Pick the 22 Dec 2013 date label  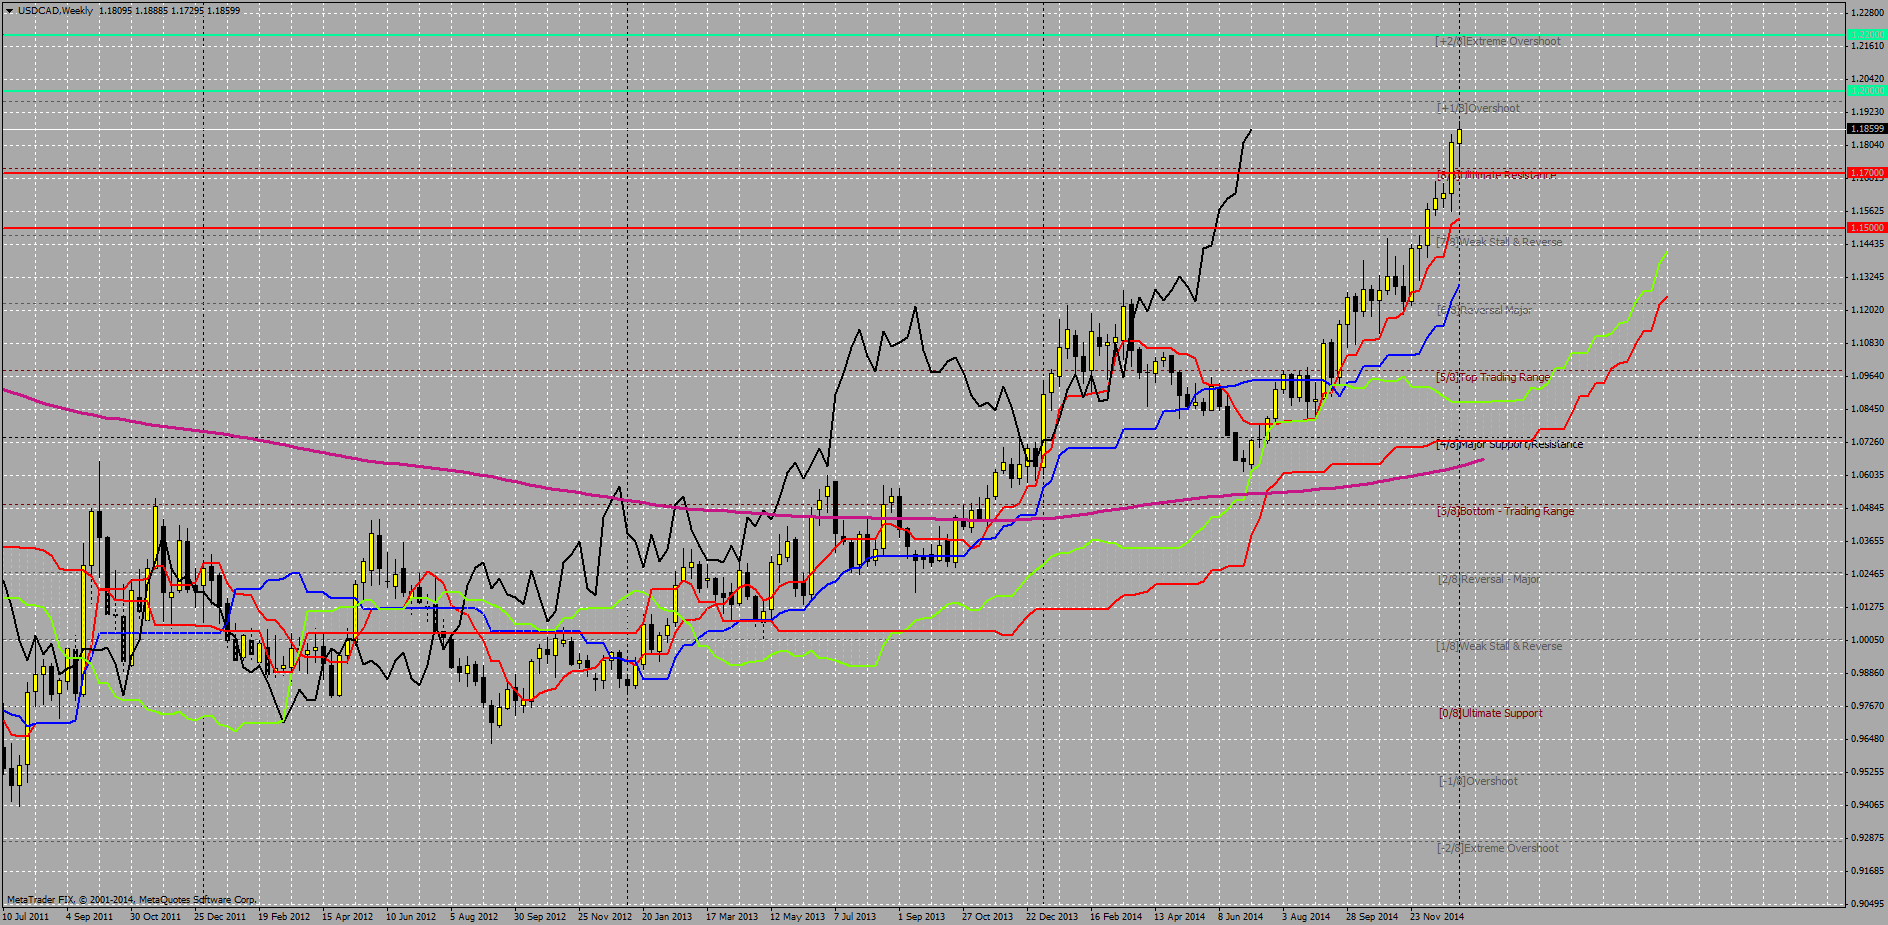pos(1052,916)
